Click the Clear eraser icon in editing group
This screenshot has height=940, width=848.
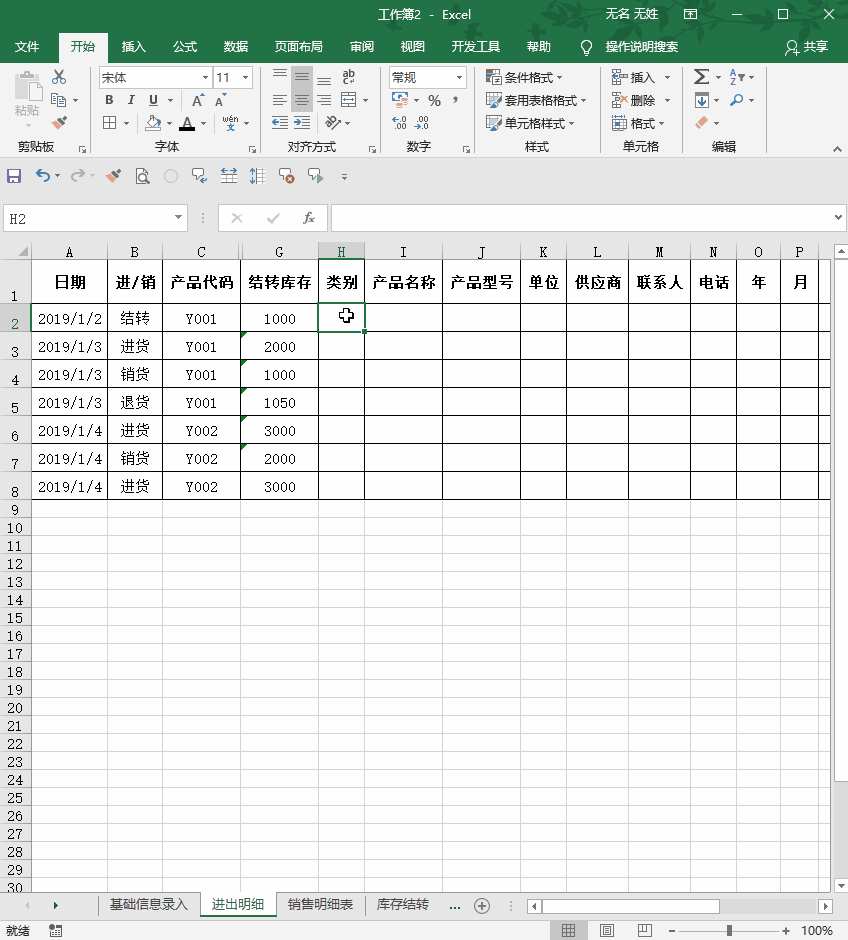click(x=701, y=123)
